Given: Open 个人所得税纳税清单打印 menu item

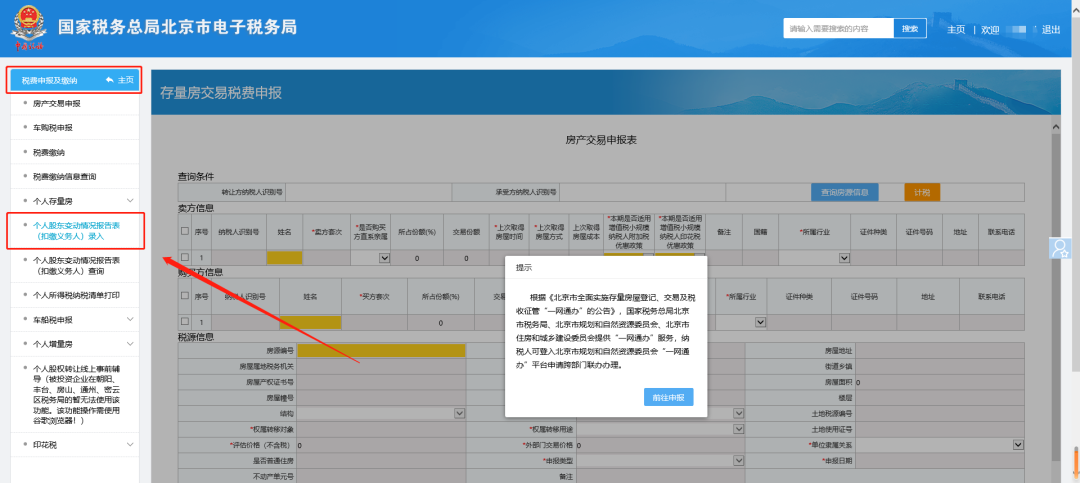Looking at the screenshot, I should click(76, 295).
